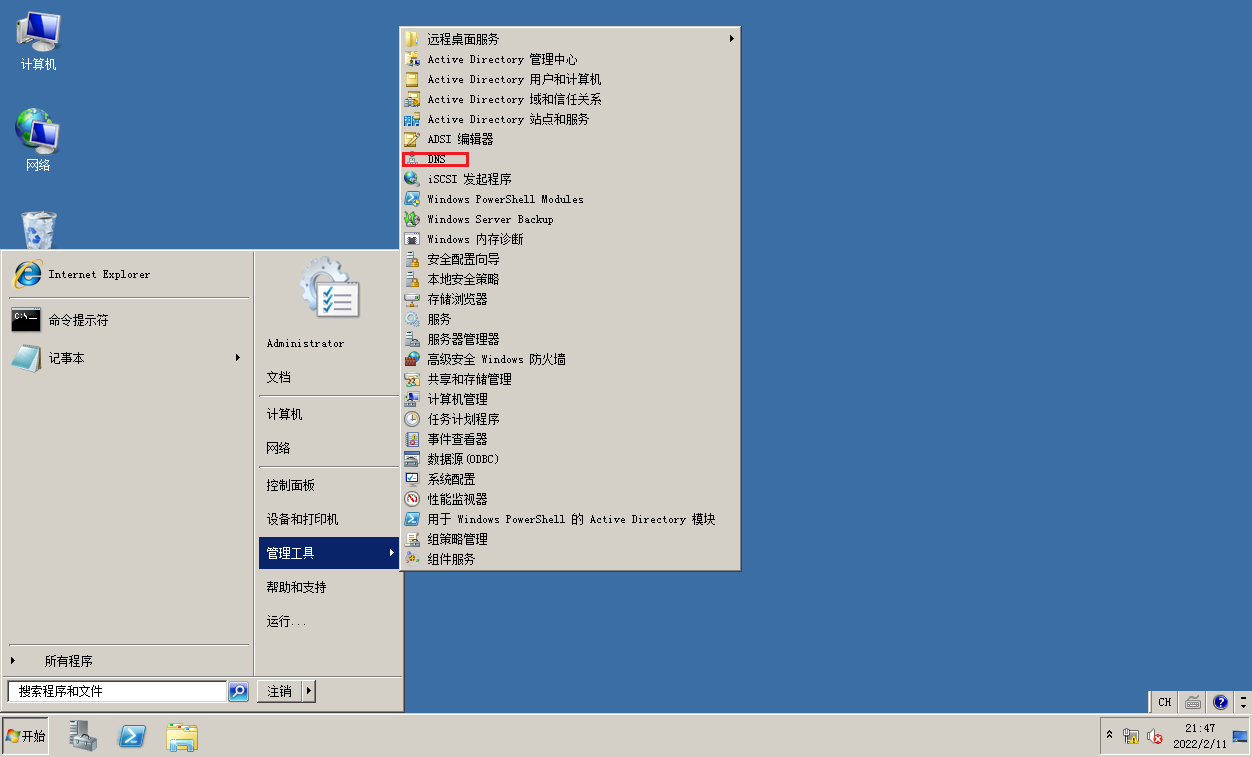Click the 服务 gear icon
This screenshot has height=757, width=1252.
[411, 319]
